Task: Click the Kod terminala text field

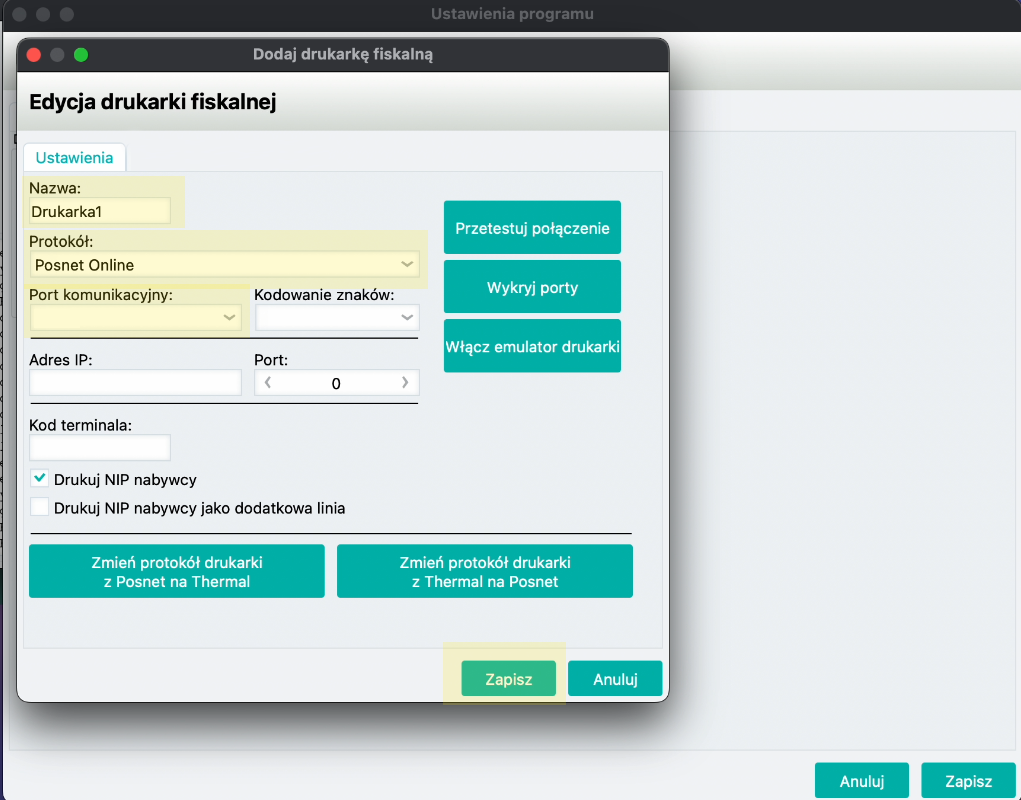Action: [x=99, y=447]
